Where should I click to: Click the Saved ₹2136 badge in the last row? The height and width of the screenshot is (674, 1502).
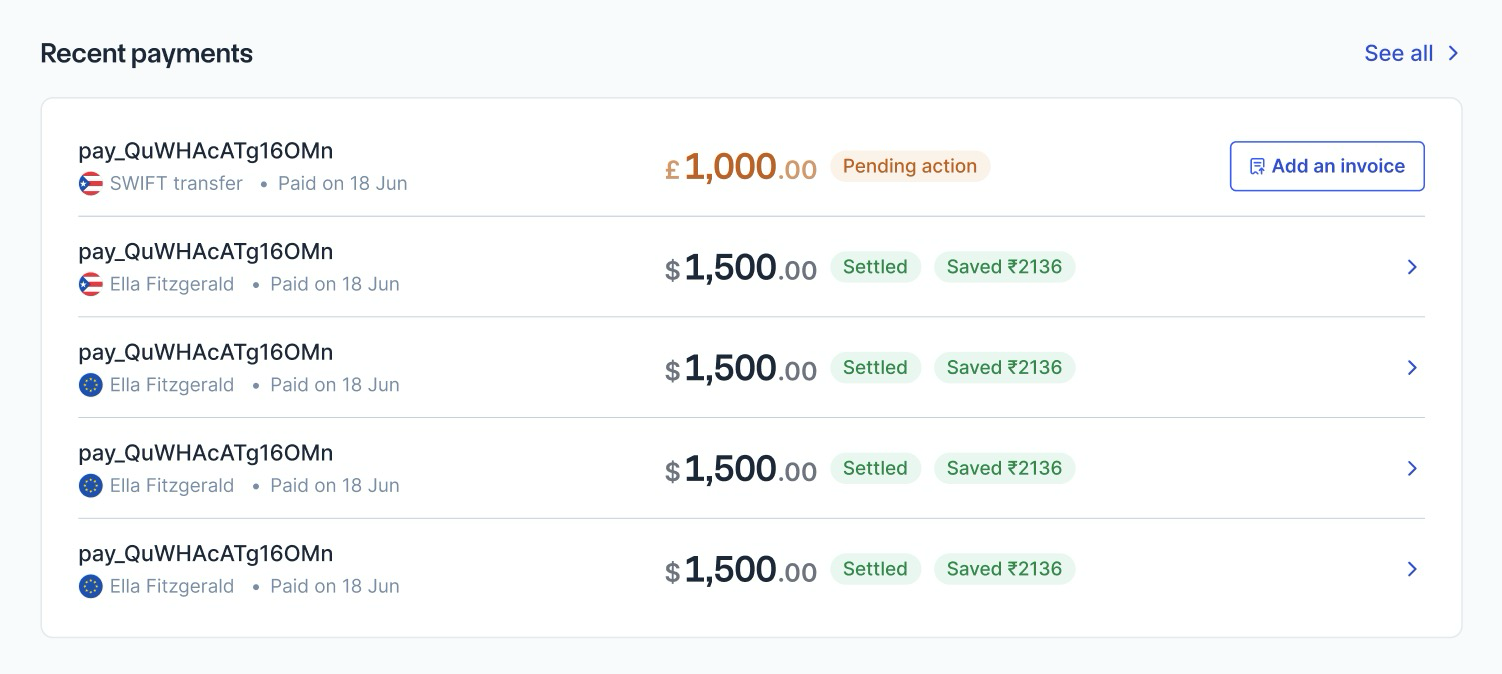pyautogui.click(x=1004, y=569)
